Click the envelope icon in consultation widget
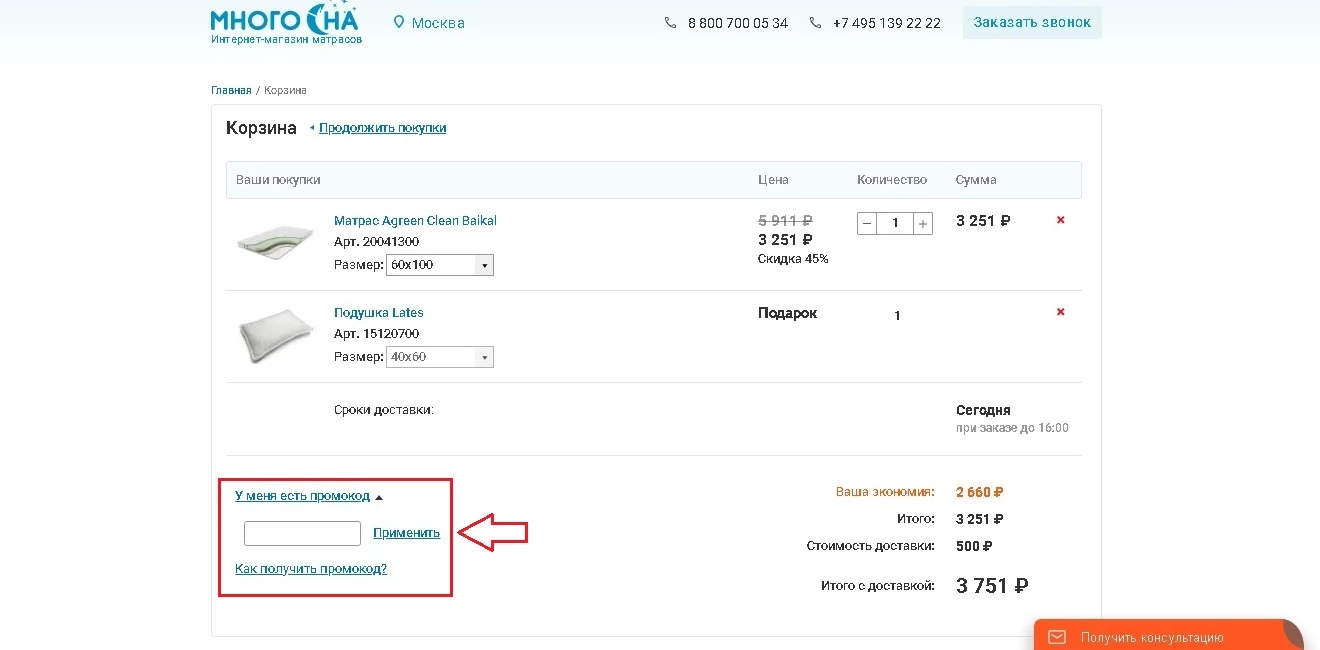 click(x=1056, y=637)
